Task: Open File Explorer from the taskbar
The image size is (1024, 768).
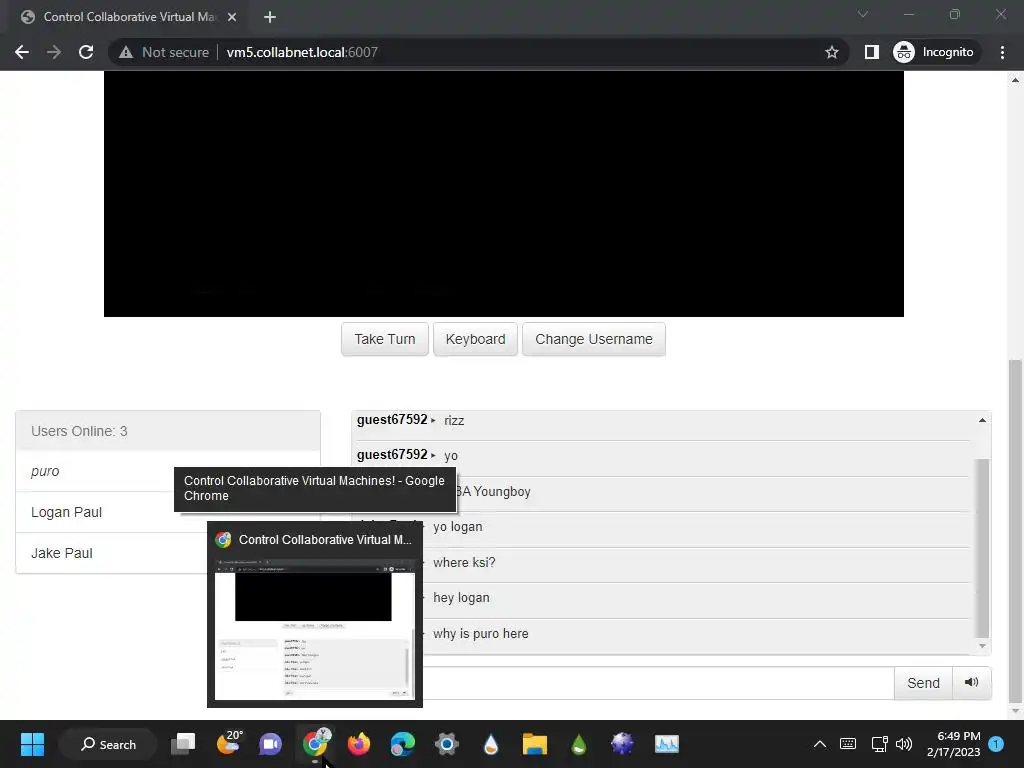Action: pos(535,744)
